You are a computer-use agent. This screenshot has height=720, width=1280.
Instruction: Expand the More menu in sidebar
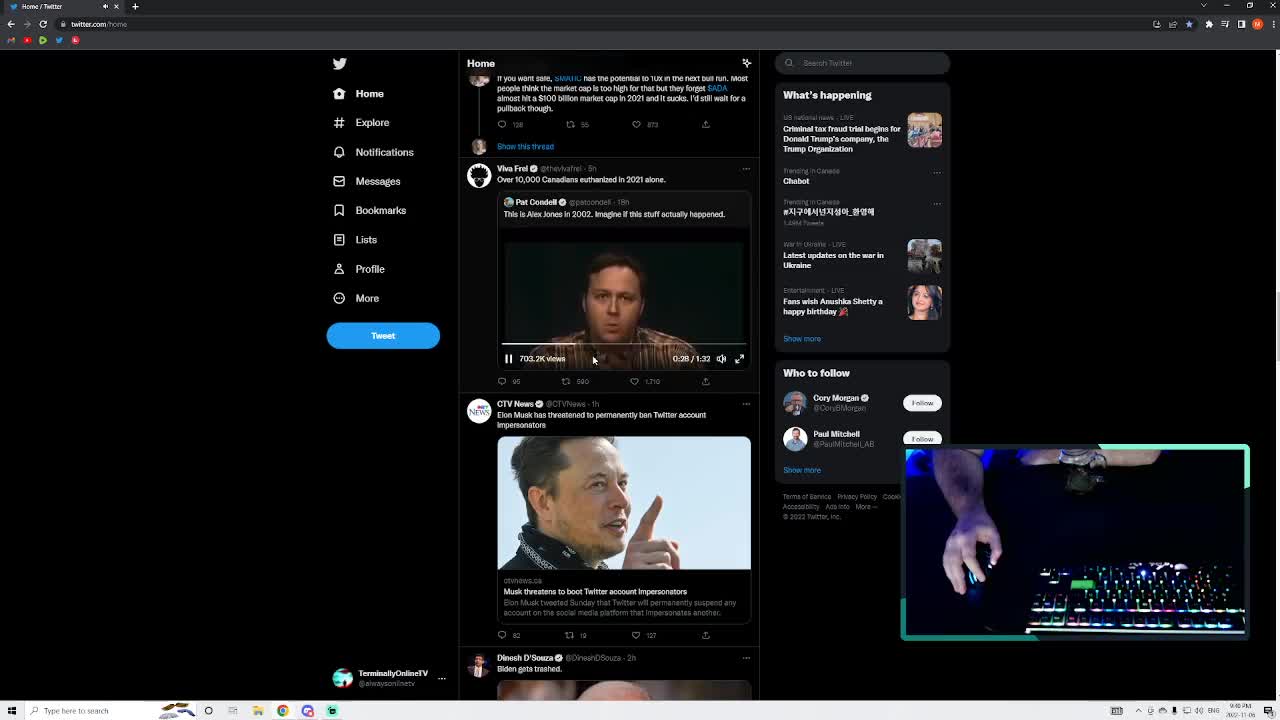coord(356,298)
